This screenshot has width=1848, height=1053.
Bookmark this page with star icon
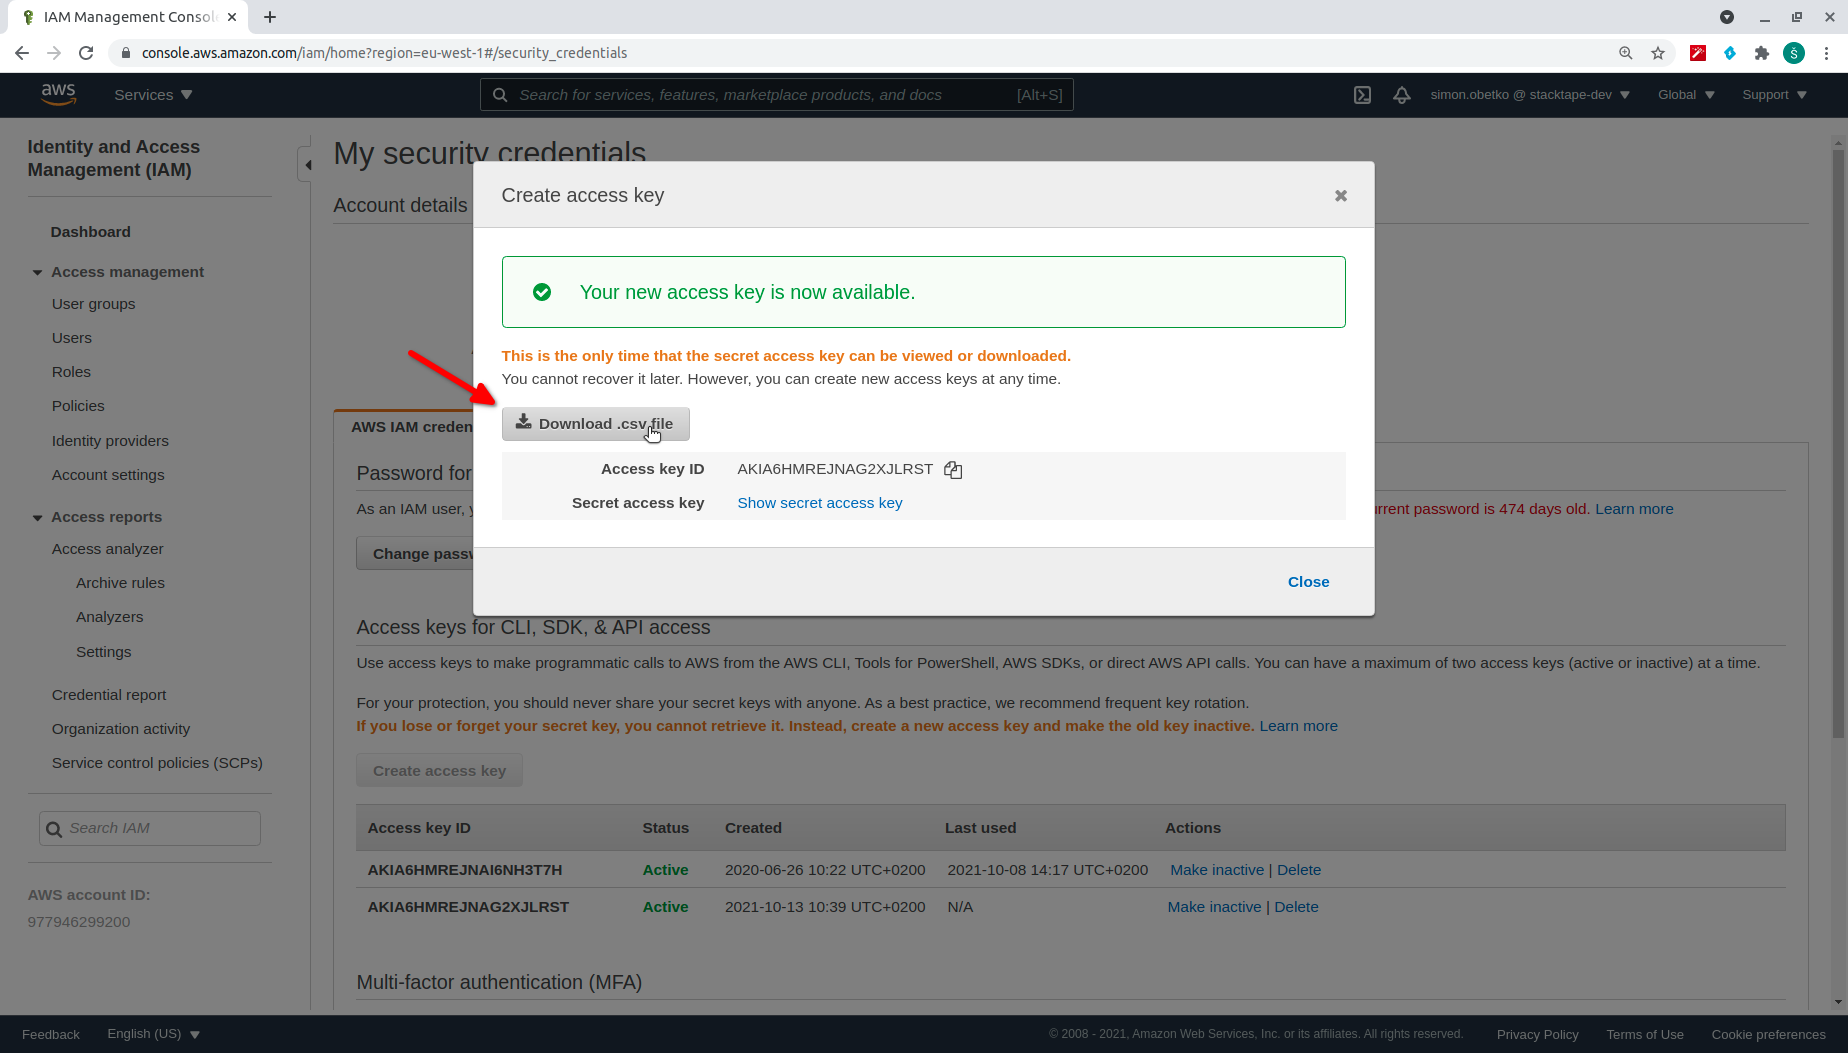(1658, 53)
